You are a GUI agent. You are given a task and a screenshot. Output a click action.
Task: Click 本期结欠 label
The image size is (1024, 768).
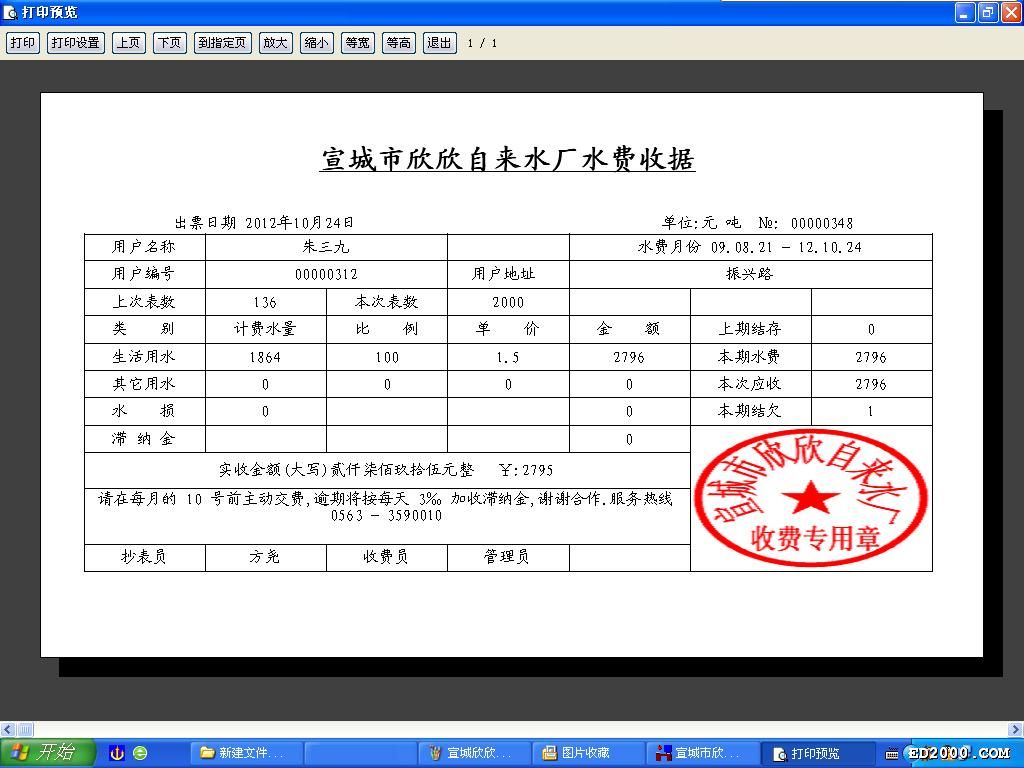point(750,411)
